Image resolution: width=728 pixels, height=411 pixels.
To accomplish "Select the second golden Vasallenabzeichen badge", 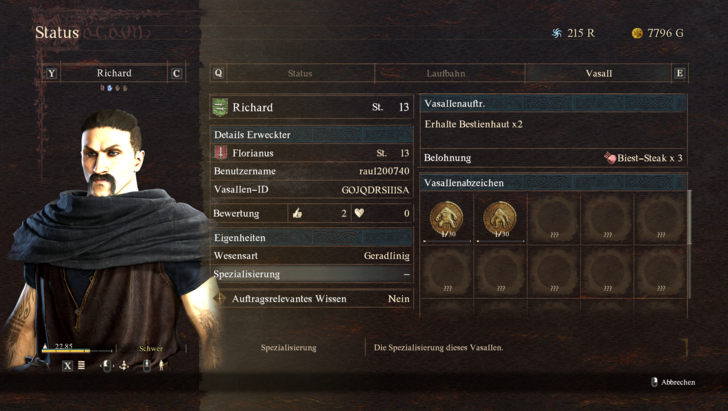I will pos(500,218).
